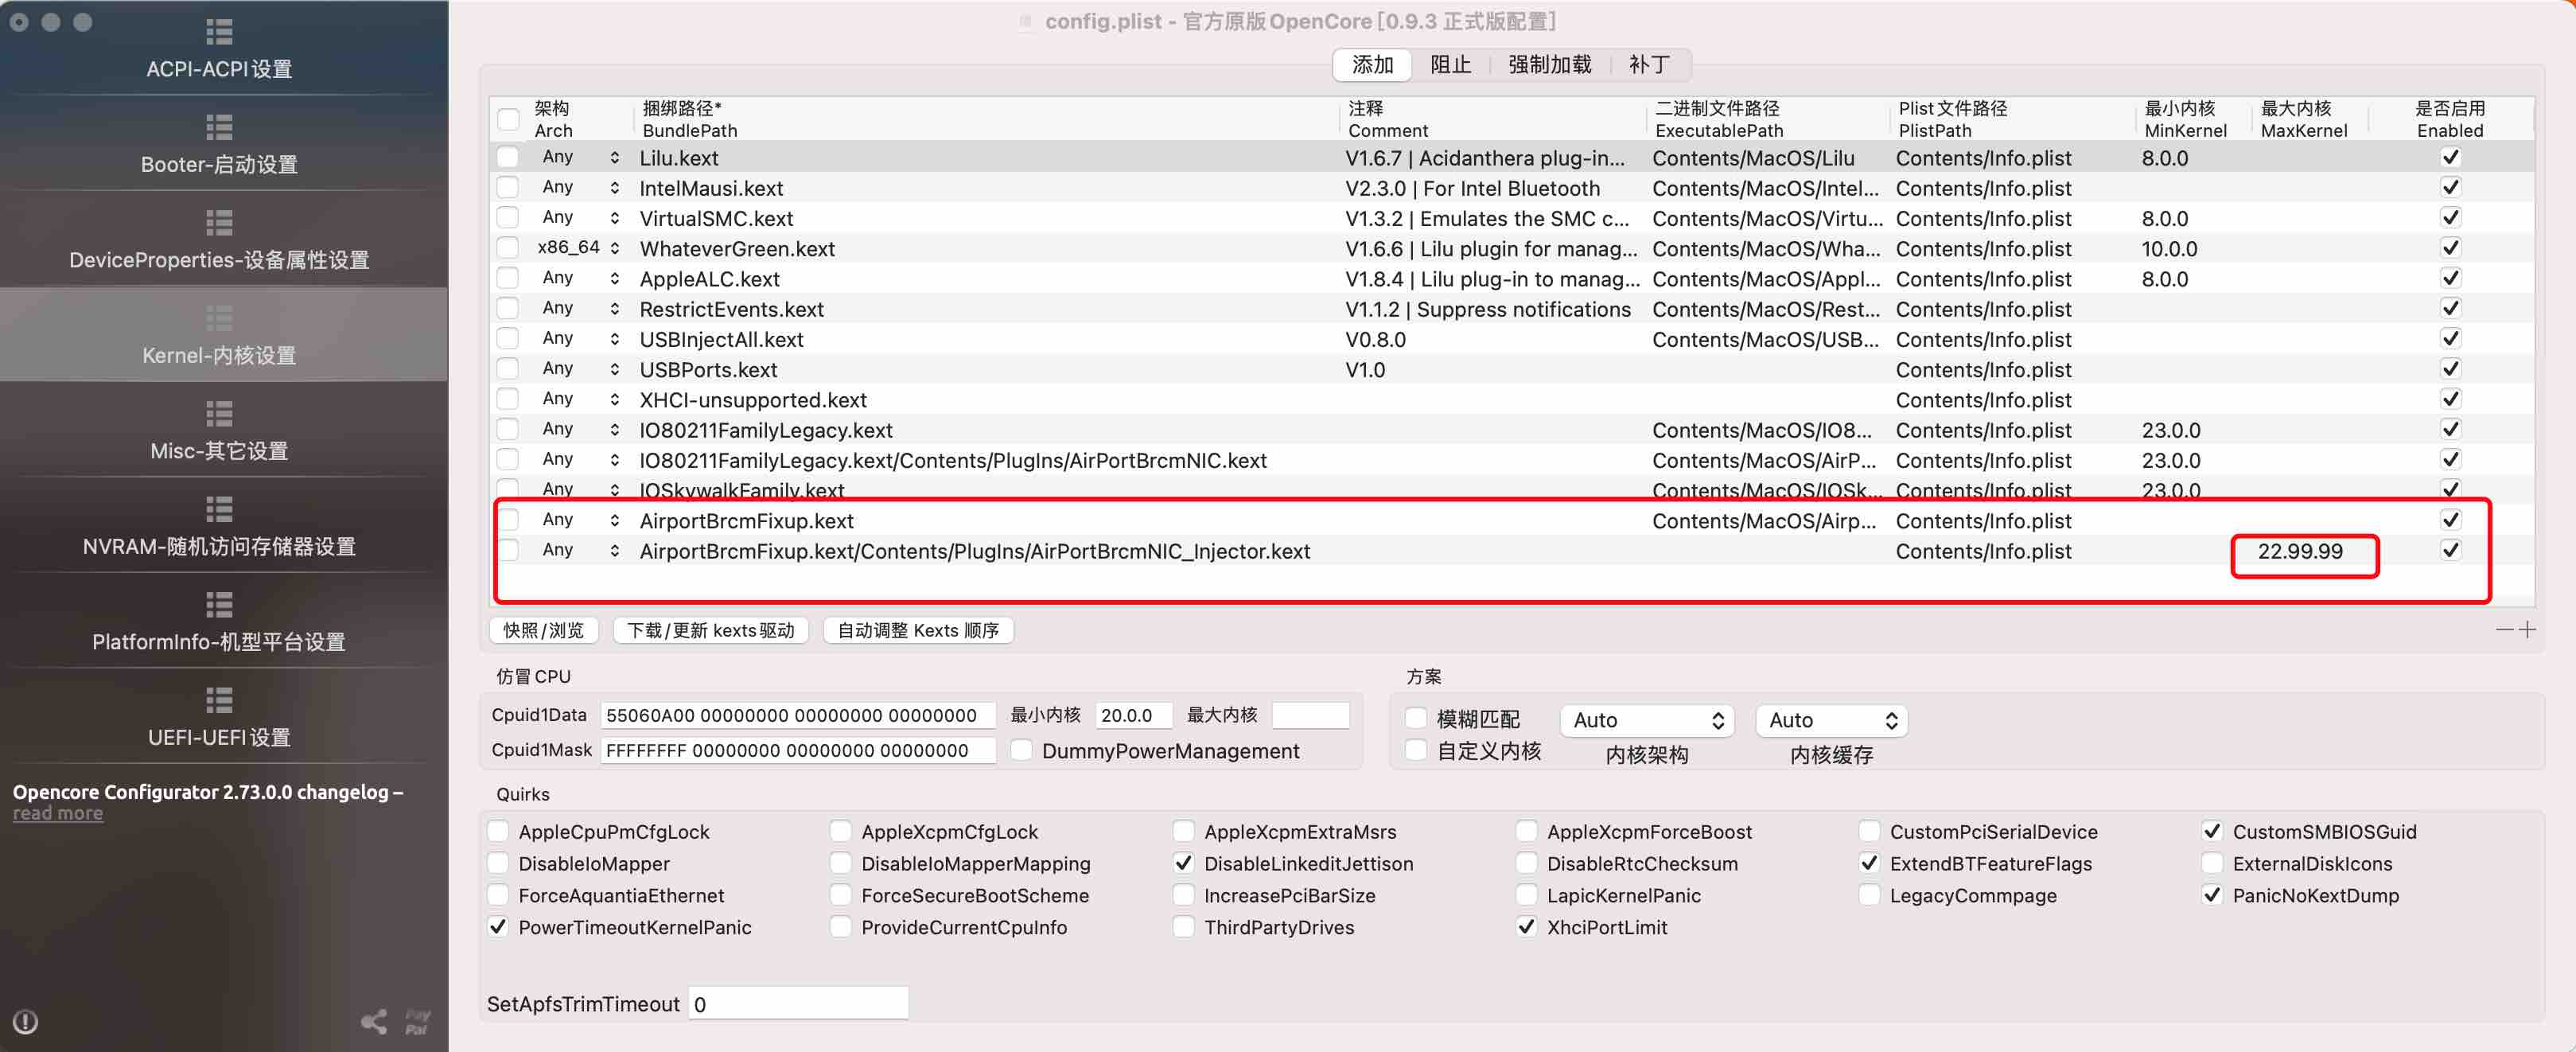Click the PayPal donate icon

(417, 1021)
